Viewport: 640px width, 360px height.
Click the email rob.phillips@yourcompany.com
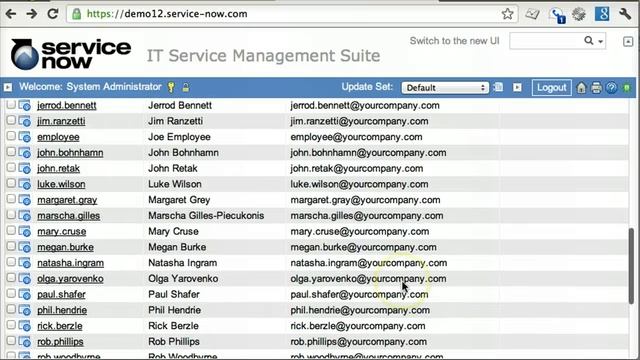[x=358, y=342]
